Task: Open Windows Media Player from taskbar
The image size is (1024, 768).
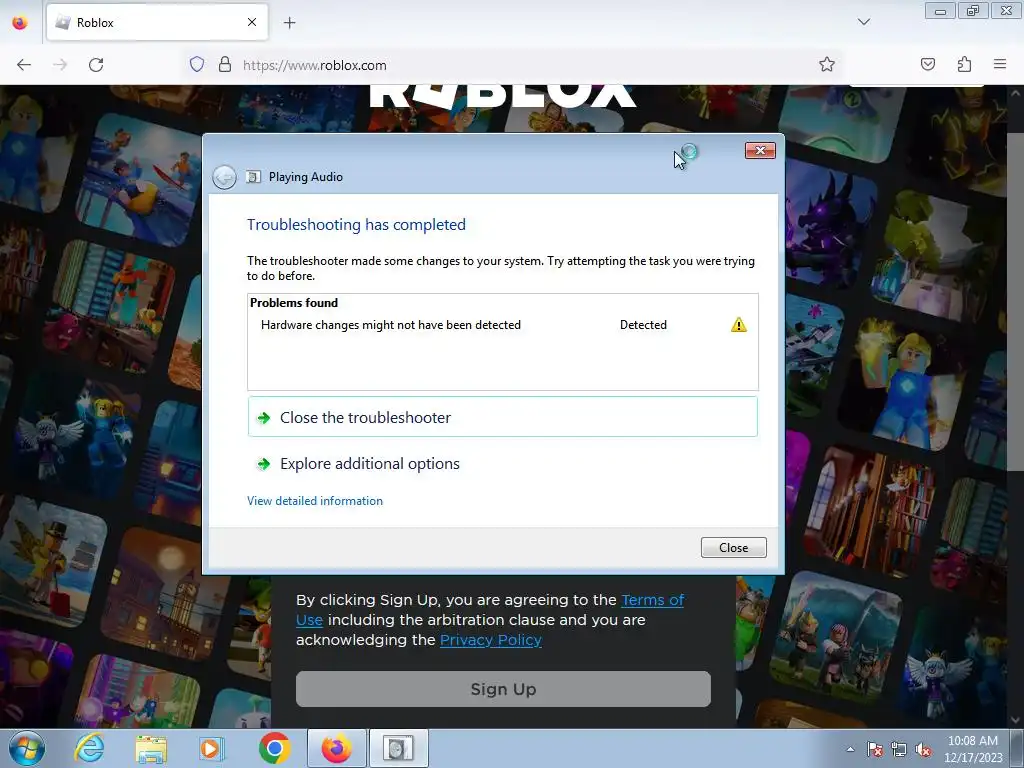Action: (x=212, y=748)
